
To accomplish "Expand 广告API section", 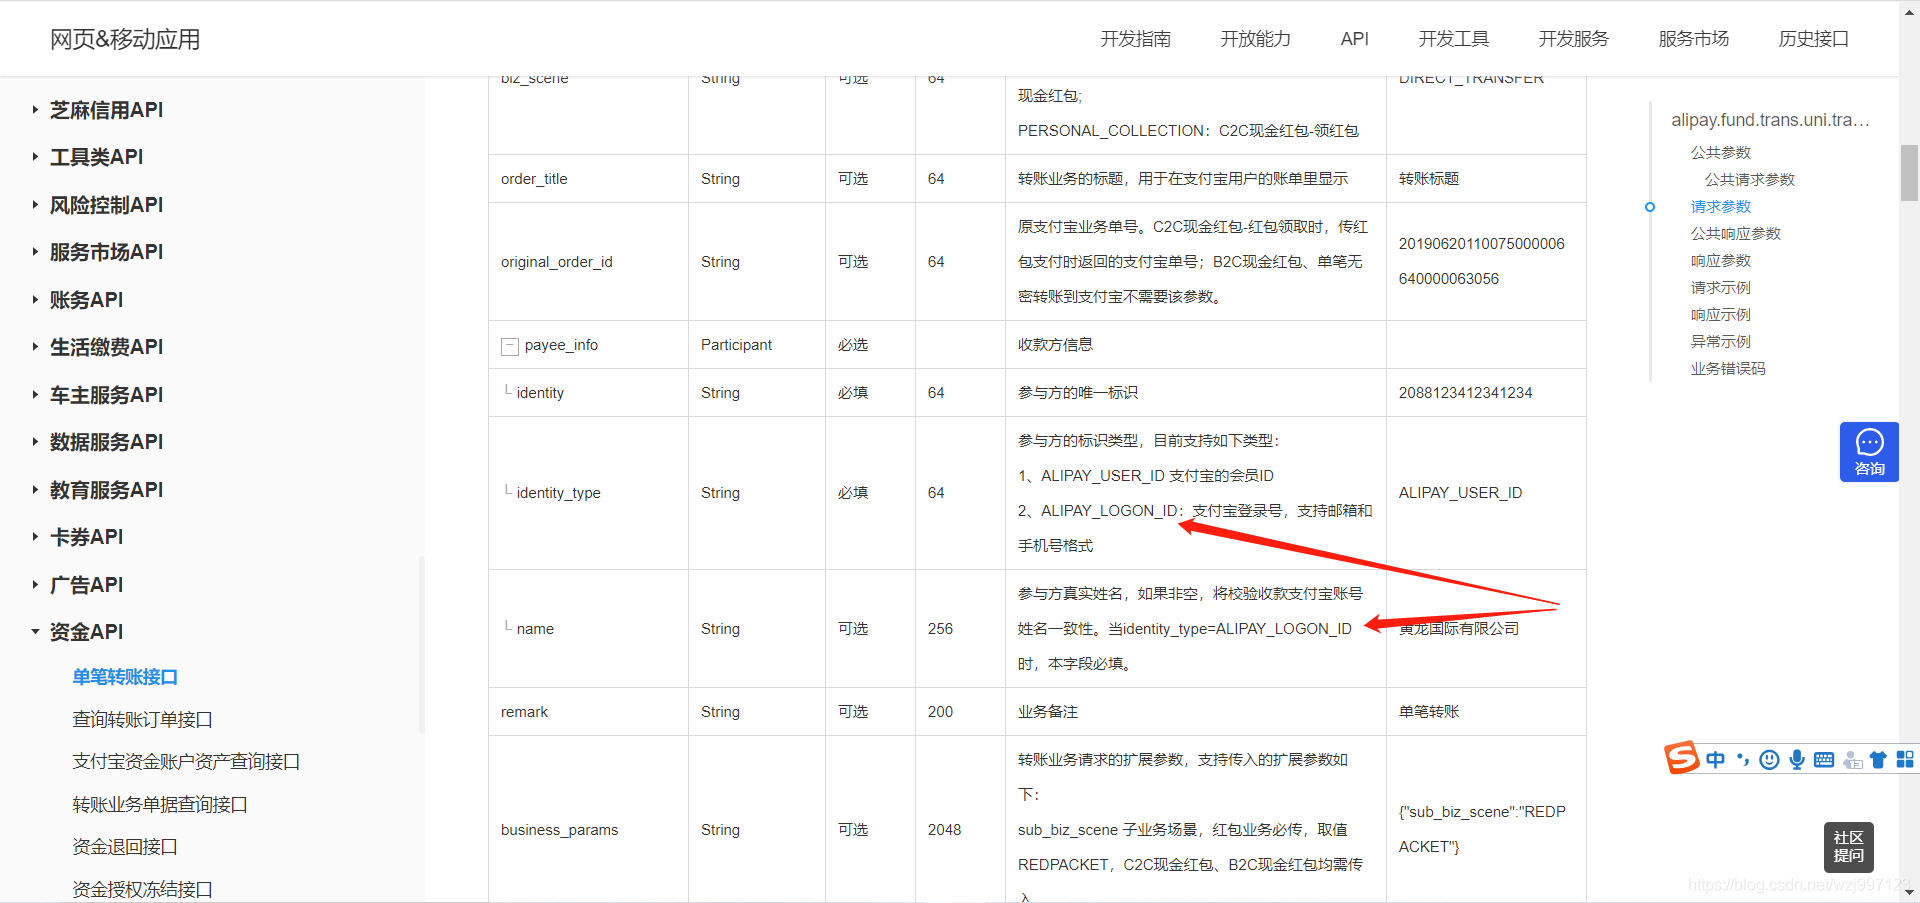I will point(86,585).
